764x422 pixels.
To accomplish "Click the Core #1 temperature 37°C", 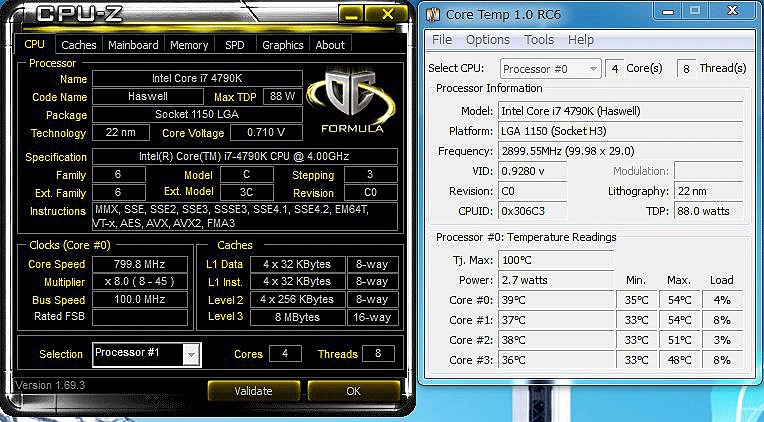I will click(x=556, y=320).
